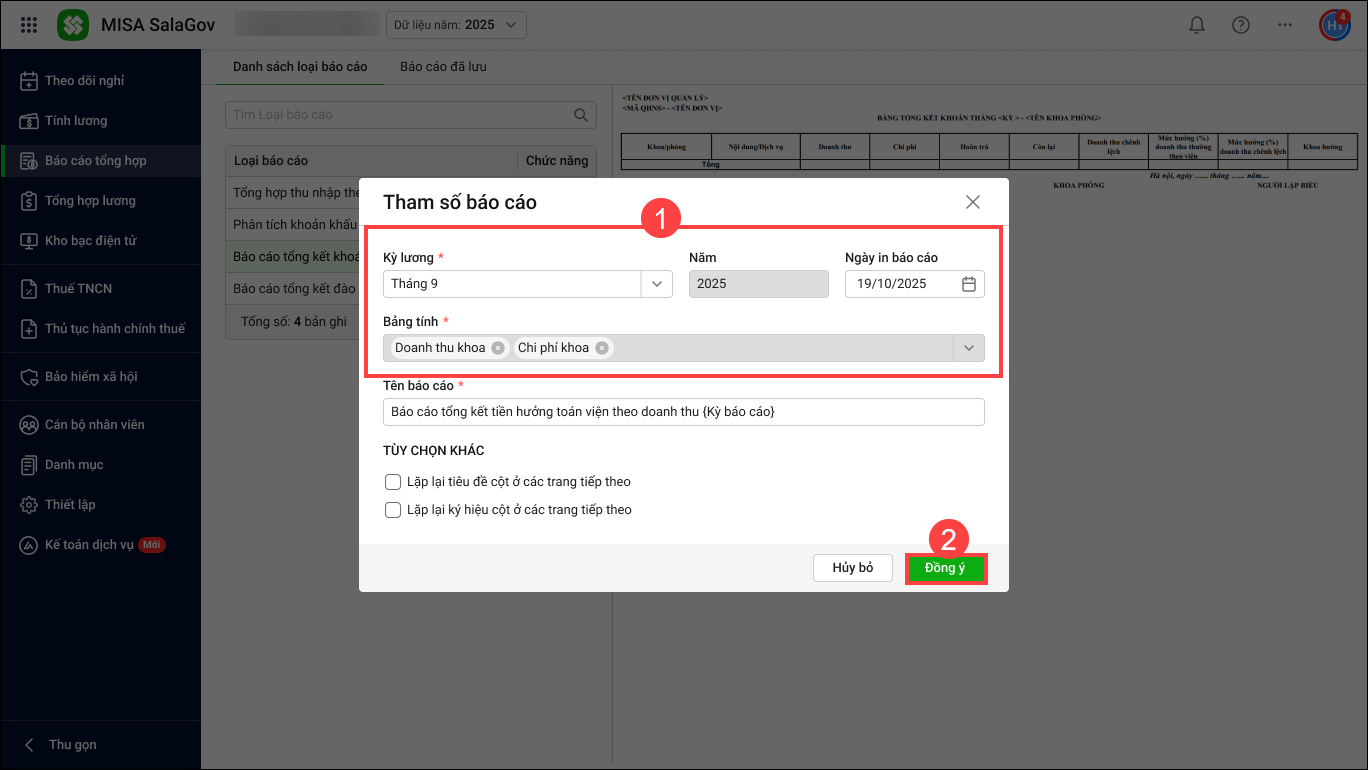Click the Tên báo cáo input field
This screenshot has height=770, width=1368.
click(x=683, y=412)
